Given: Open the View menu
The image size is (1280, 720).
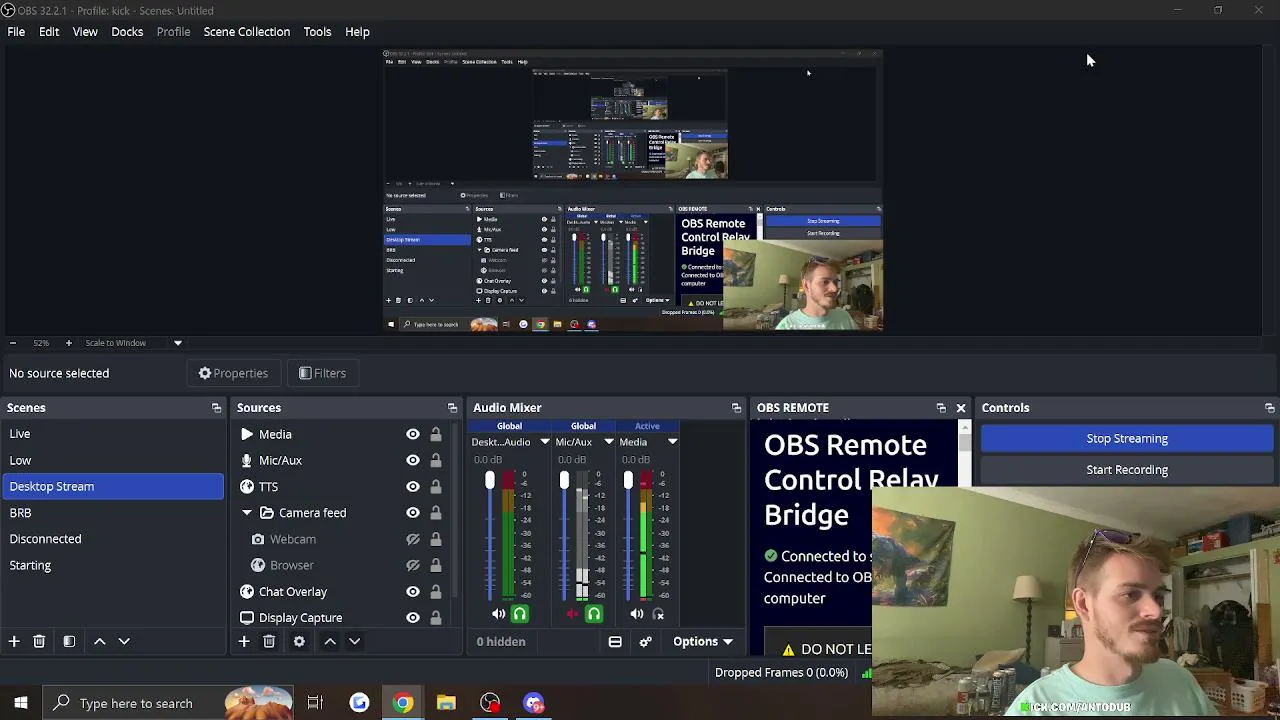Looking at the screenshot, I should [x=85, y=32].
